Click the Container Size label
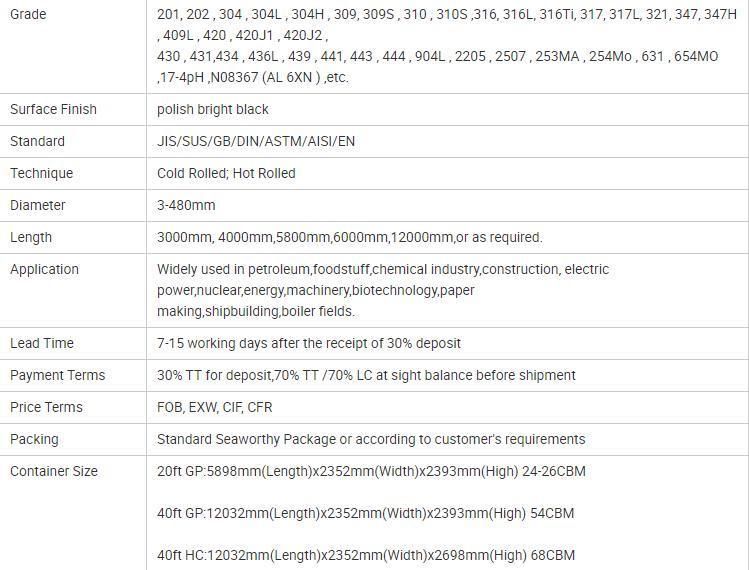The image size is (749, 570). (54, 472)
